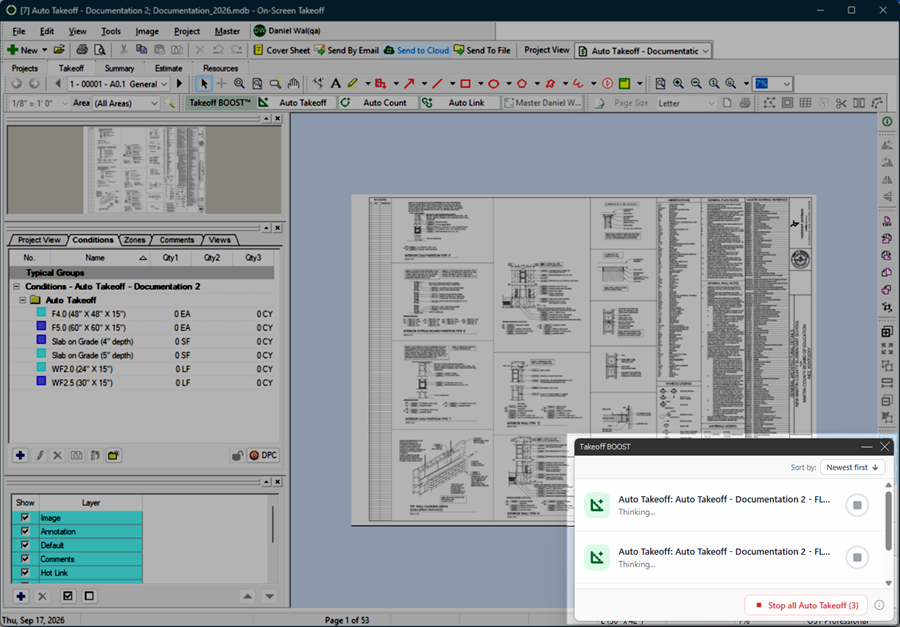Click the Scissors cut tool icon
The height and width of the screenshot is (627, 900).
pos(841,103)
